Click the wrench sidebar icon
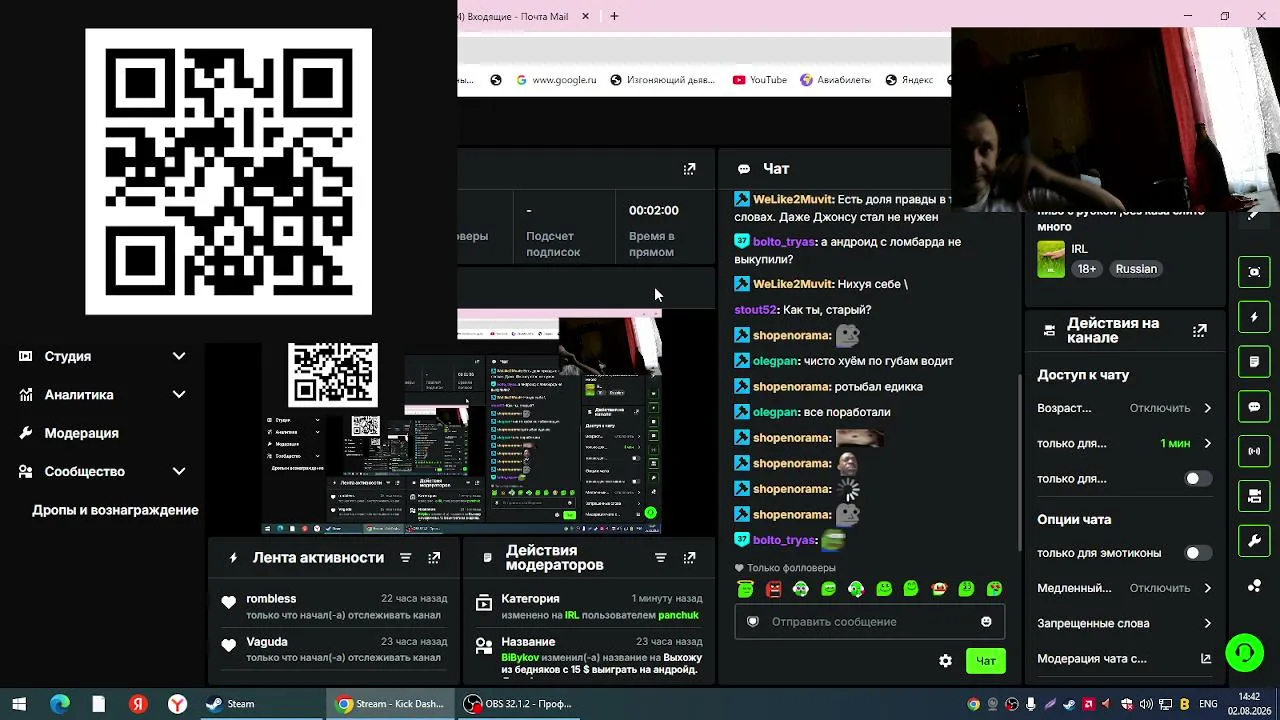1280x720 pixels. [x=1254, y=541]
